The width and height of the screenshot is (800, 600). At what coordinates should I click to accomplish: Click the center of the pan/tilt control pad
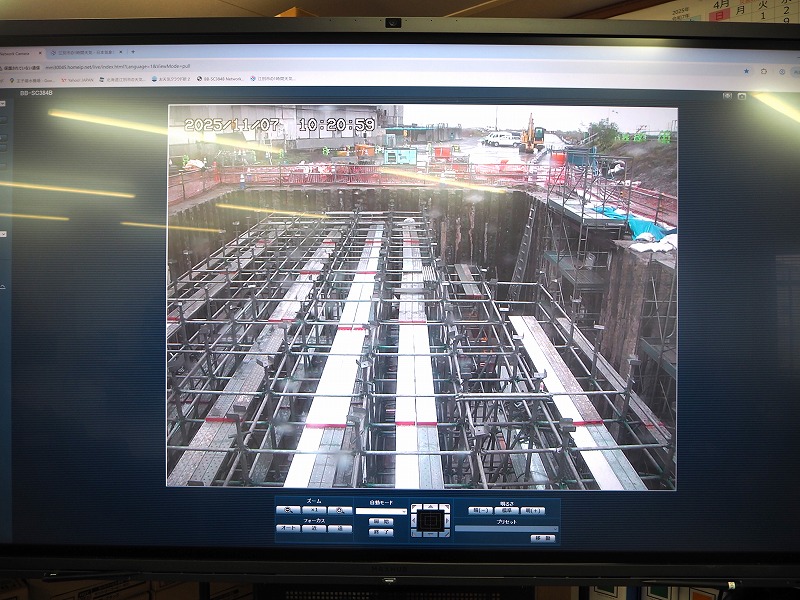430,520
